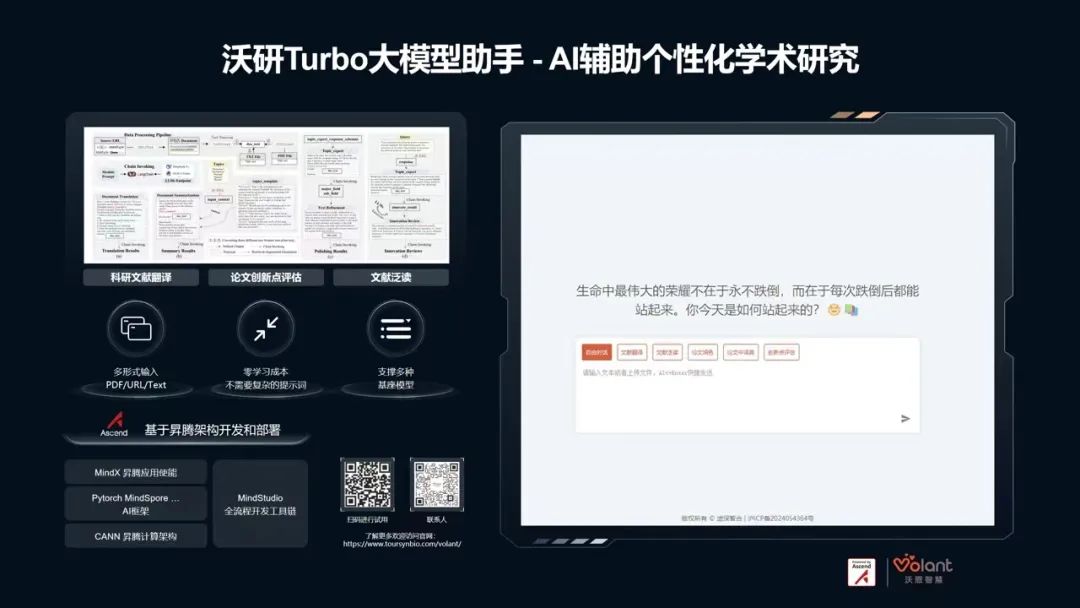Image resolution: width=1080 pixels, height=608 pixels.
Task: Choose the 创新点评估 tab in the chat box
Action: [781, 353]
